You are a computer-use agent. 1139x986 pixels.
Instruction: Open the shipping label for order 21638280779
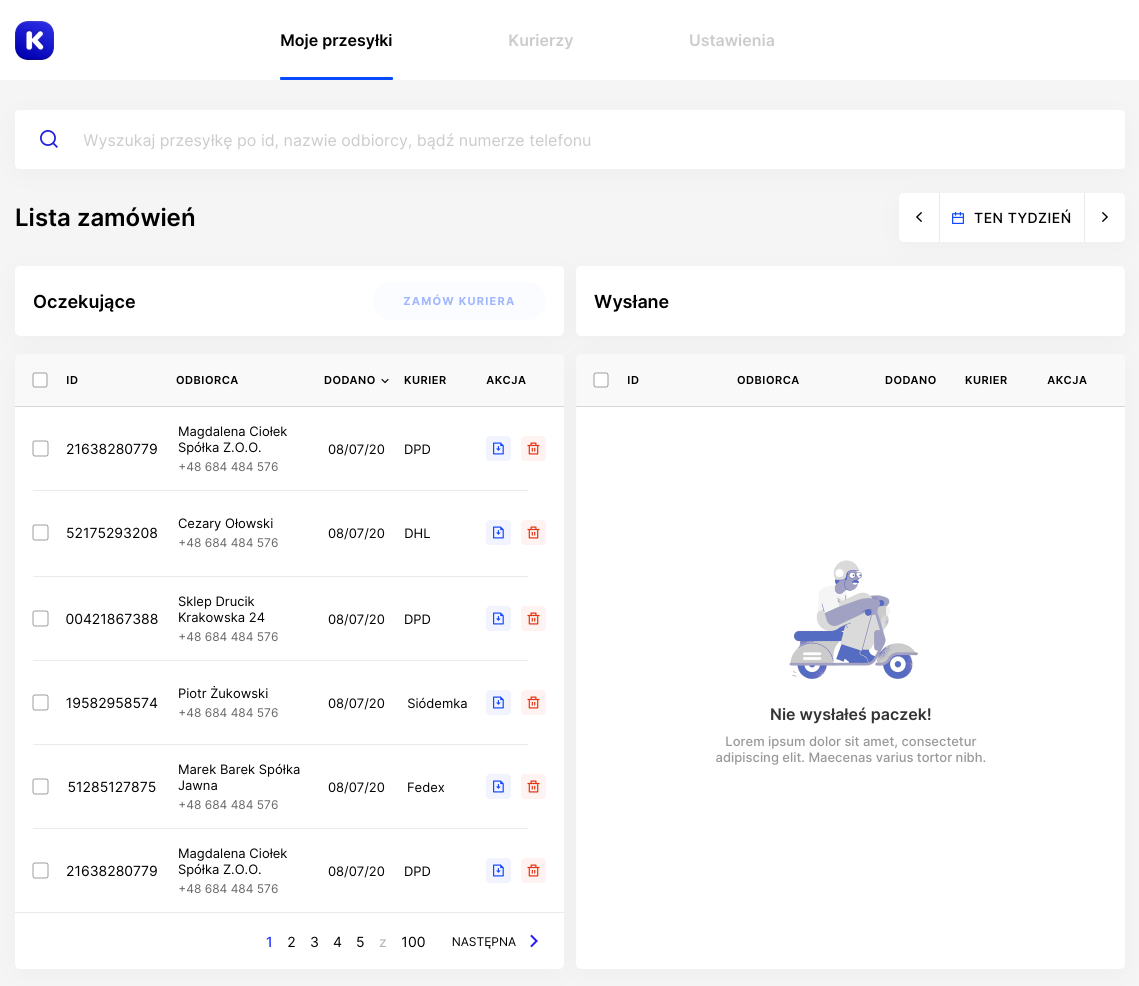(x=498, y=449)
